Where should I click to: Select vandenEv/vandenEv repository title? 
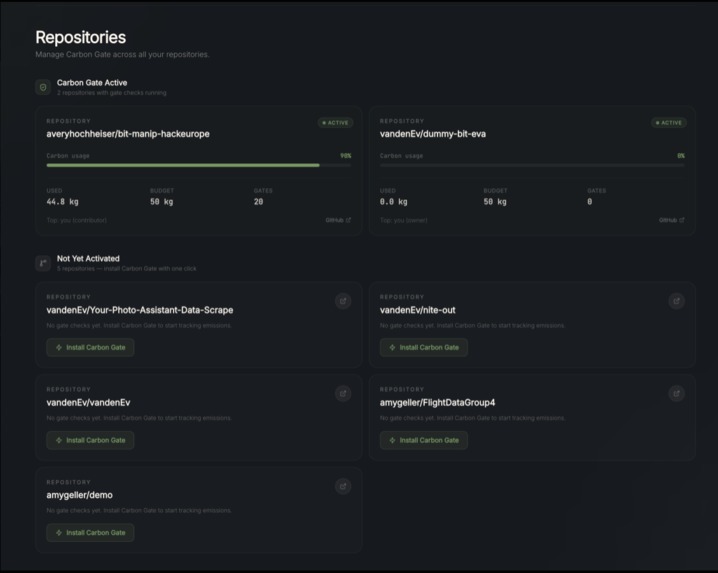tap(88, 403)
